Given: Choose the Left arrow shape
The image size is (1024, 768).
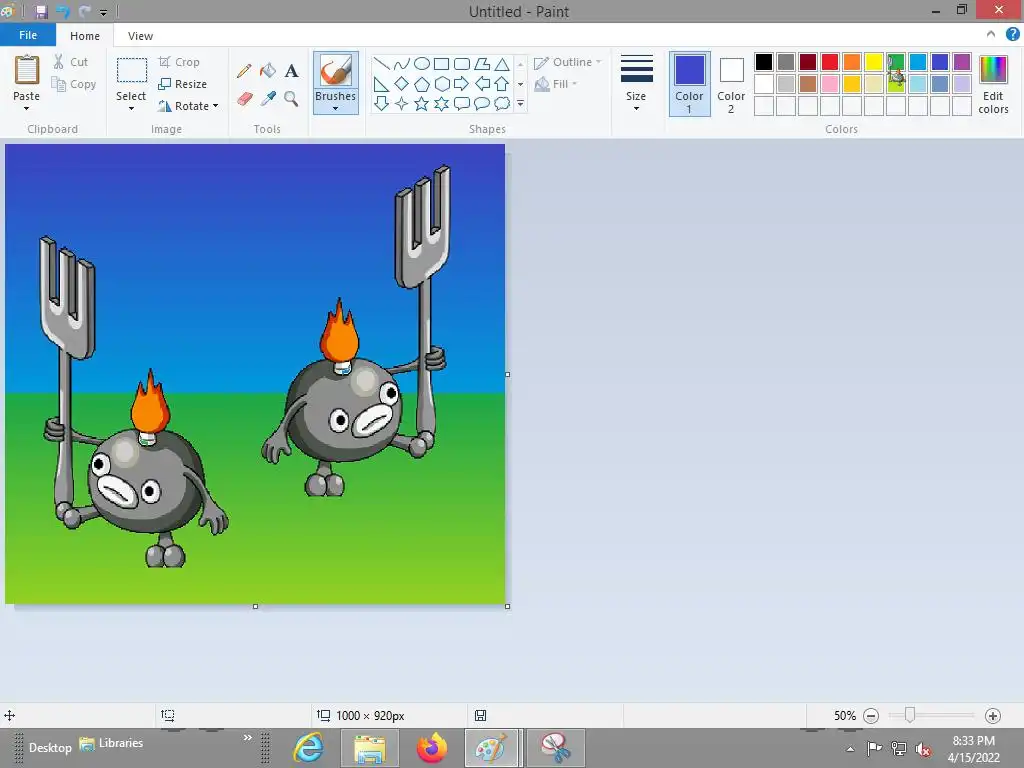Looking at the screenshot, I should pyautogui.click(x=482, y=84).
